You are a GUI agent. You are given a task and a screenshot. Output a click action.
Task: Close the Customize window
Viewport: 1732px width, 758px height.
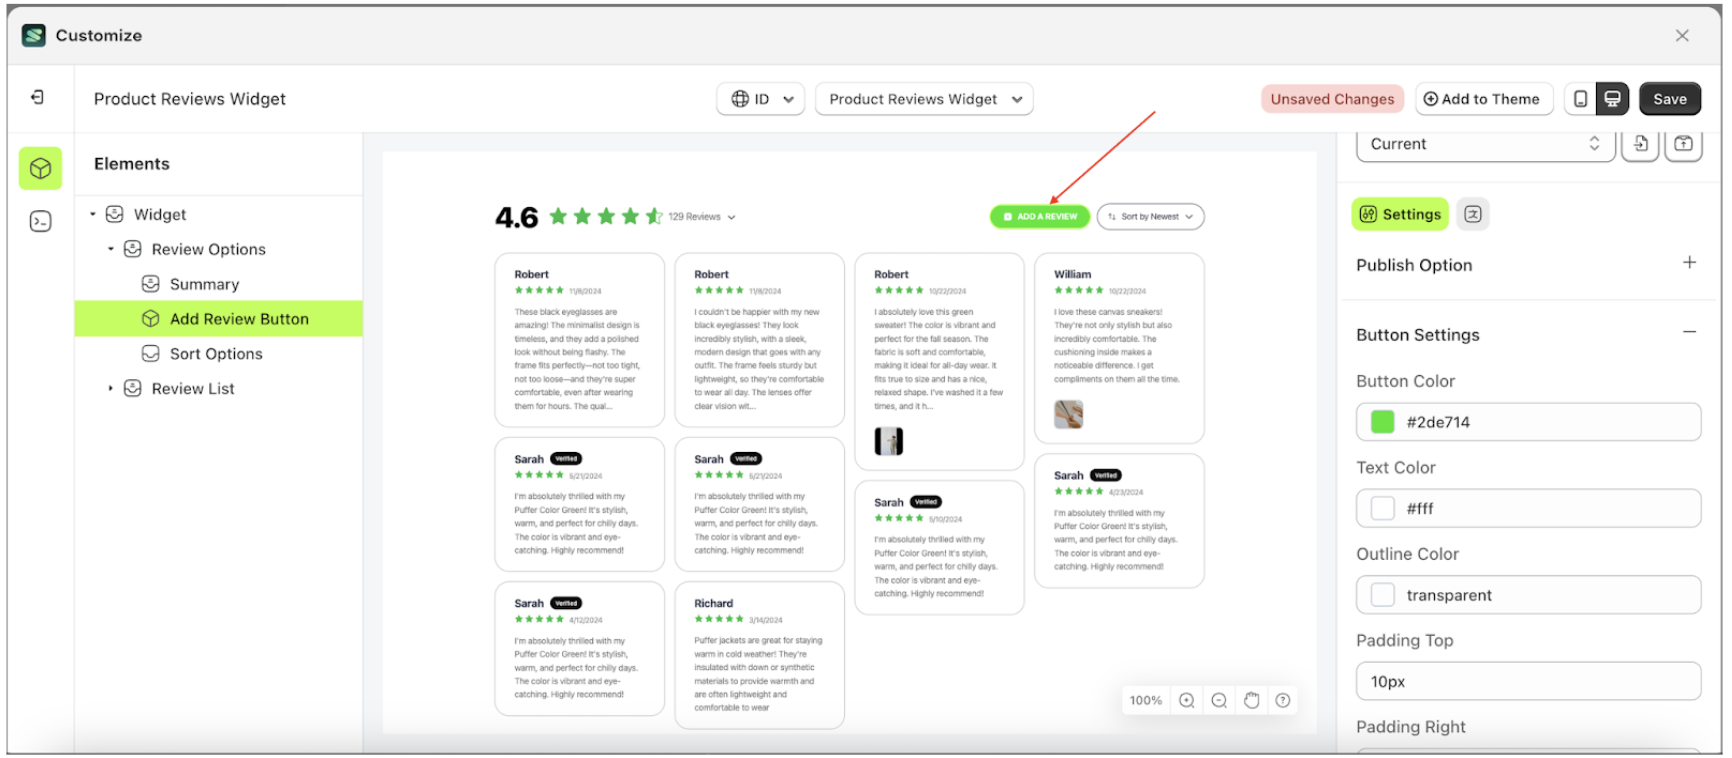coord(1682,35)
